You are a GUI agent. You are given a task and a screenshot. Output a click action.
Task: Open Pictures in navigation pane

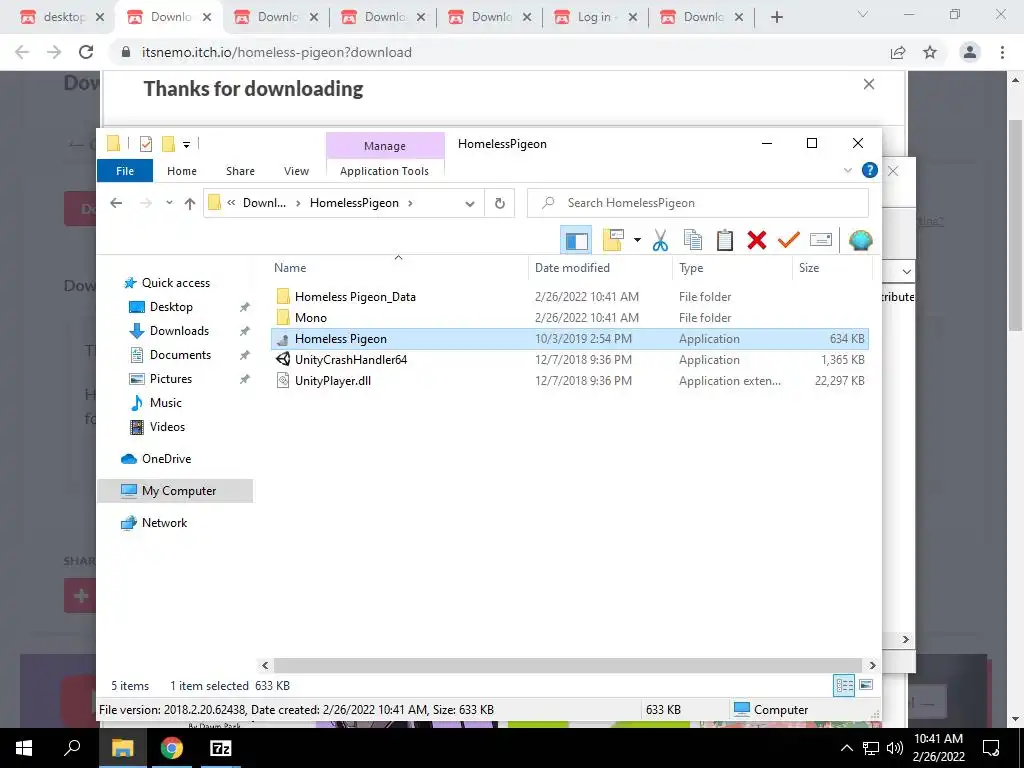(170, 379)
